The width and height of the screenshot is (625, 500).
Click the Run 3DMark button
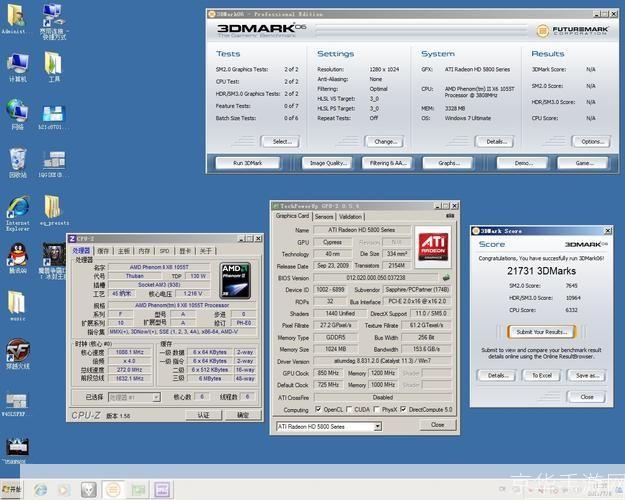(x=248, y=163)
